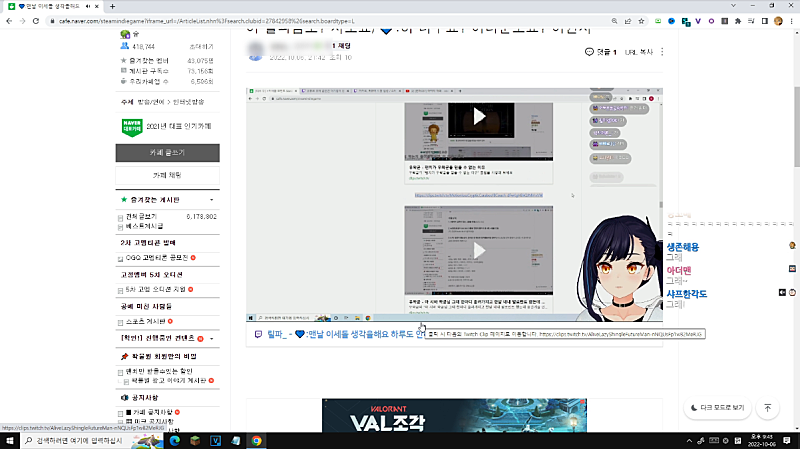
Task: Open the post's three-dot more options
Action: click(x=662, y=52)
